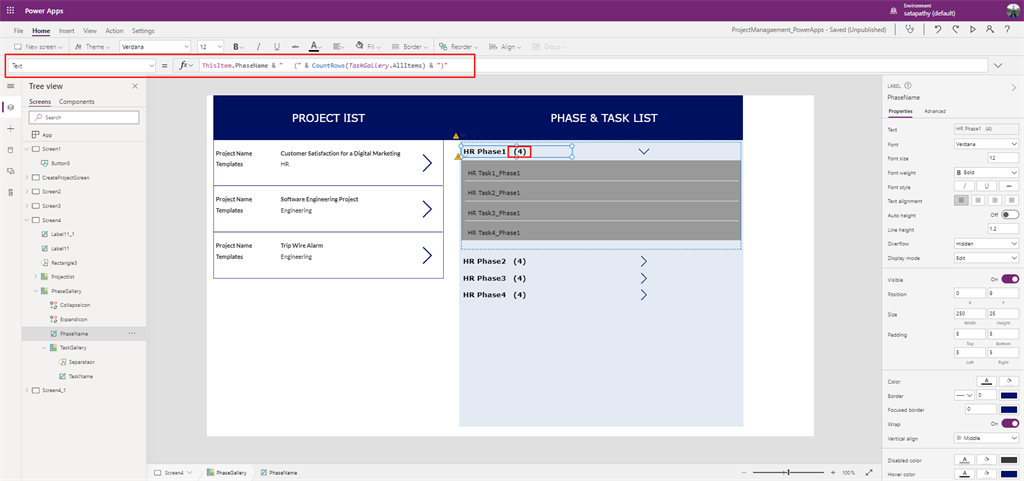Undo the last change
The height and width of the screenshot is (481, 1024).
click(x=938, y=30)
